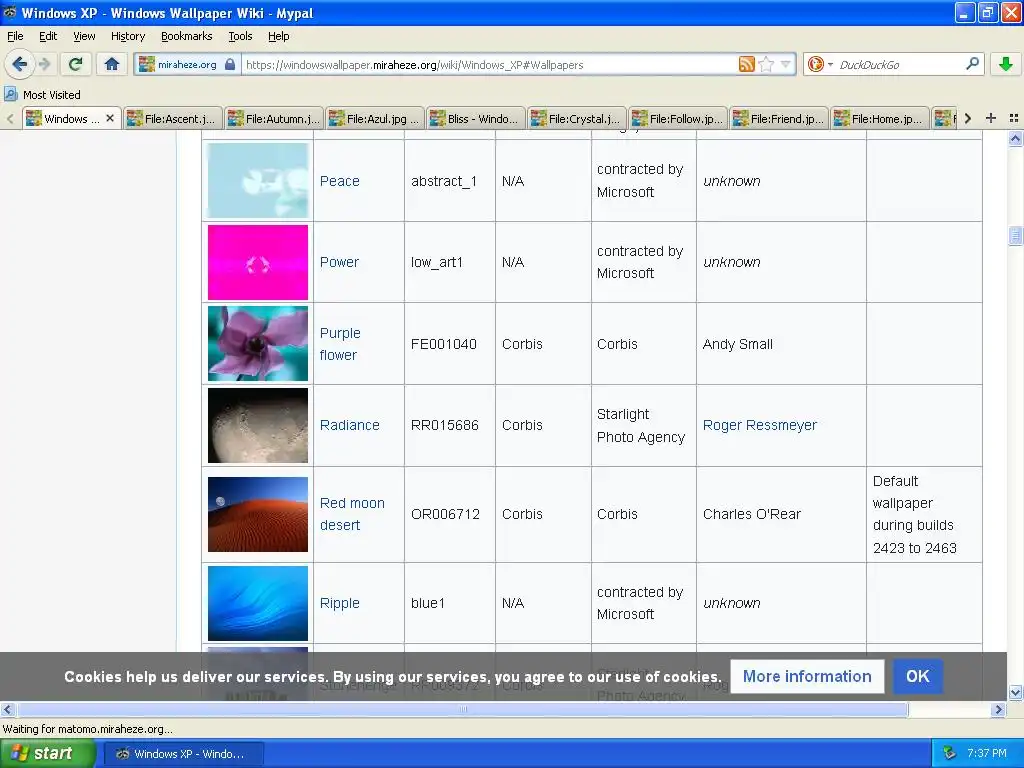
Task: Open the address bar history dropdown arrow
Action: pyautogui.click(x=786, y=64)
